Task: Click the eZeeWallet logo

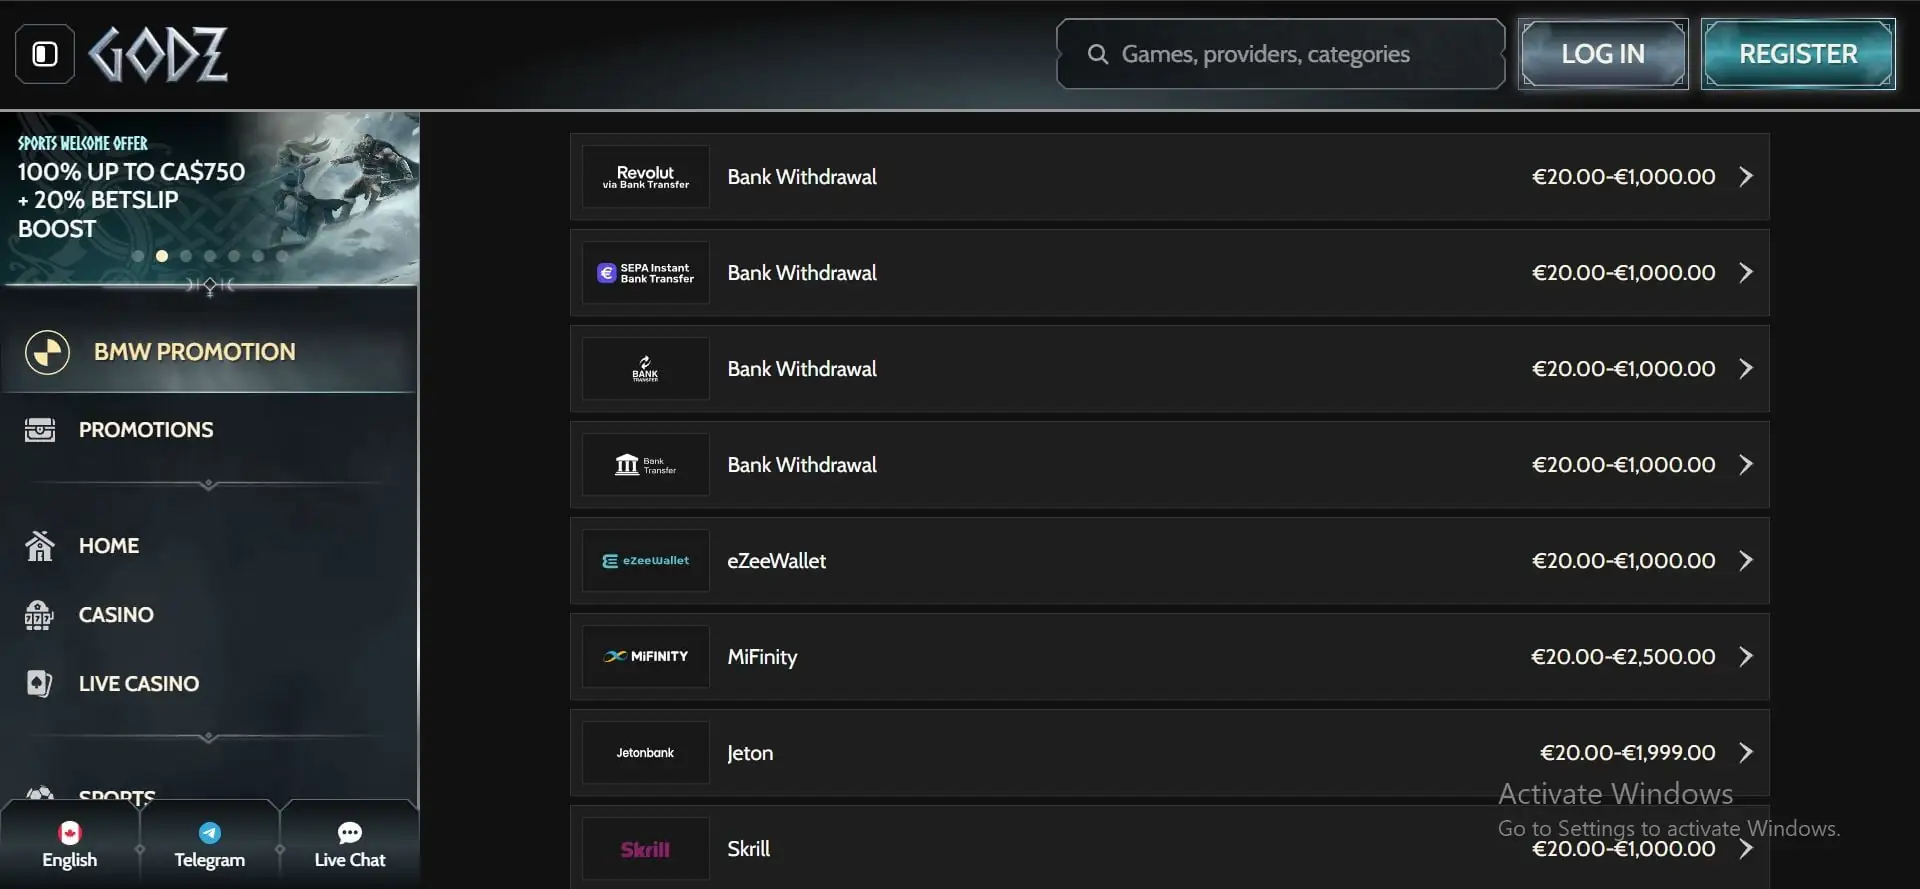Action: pyautogui.click(x=646, y=561)
